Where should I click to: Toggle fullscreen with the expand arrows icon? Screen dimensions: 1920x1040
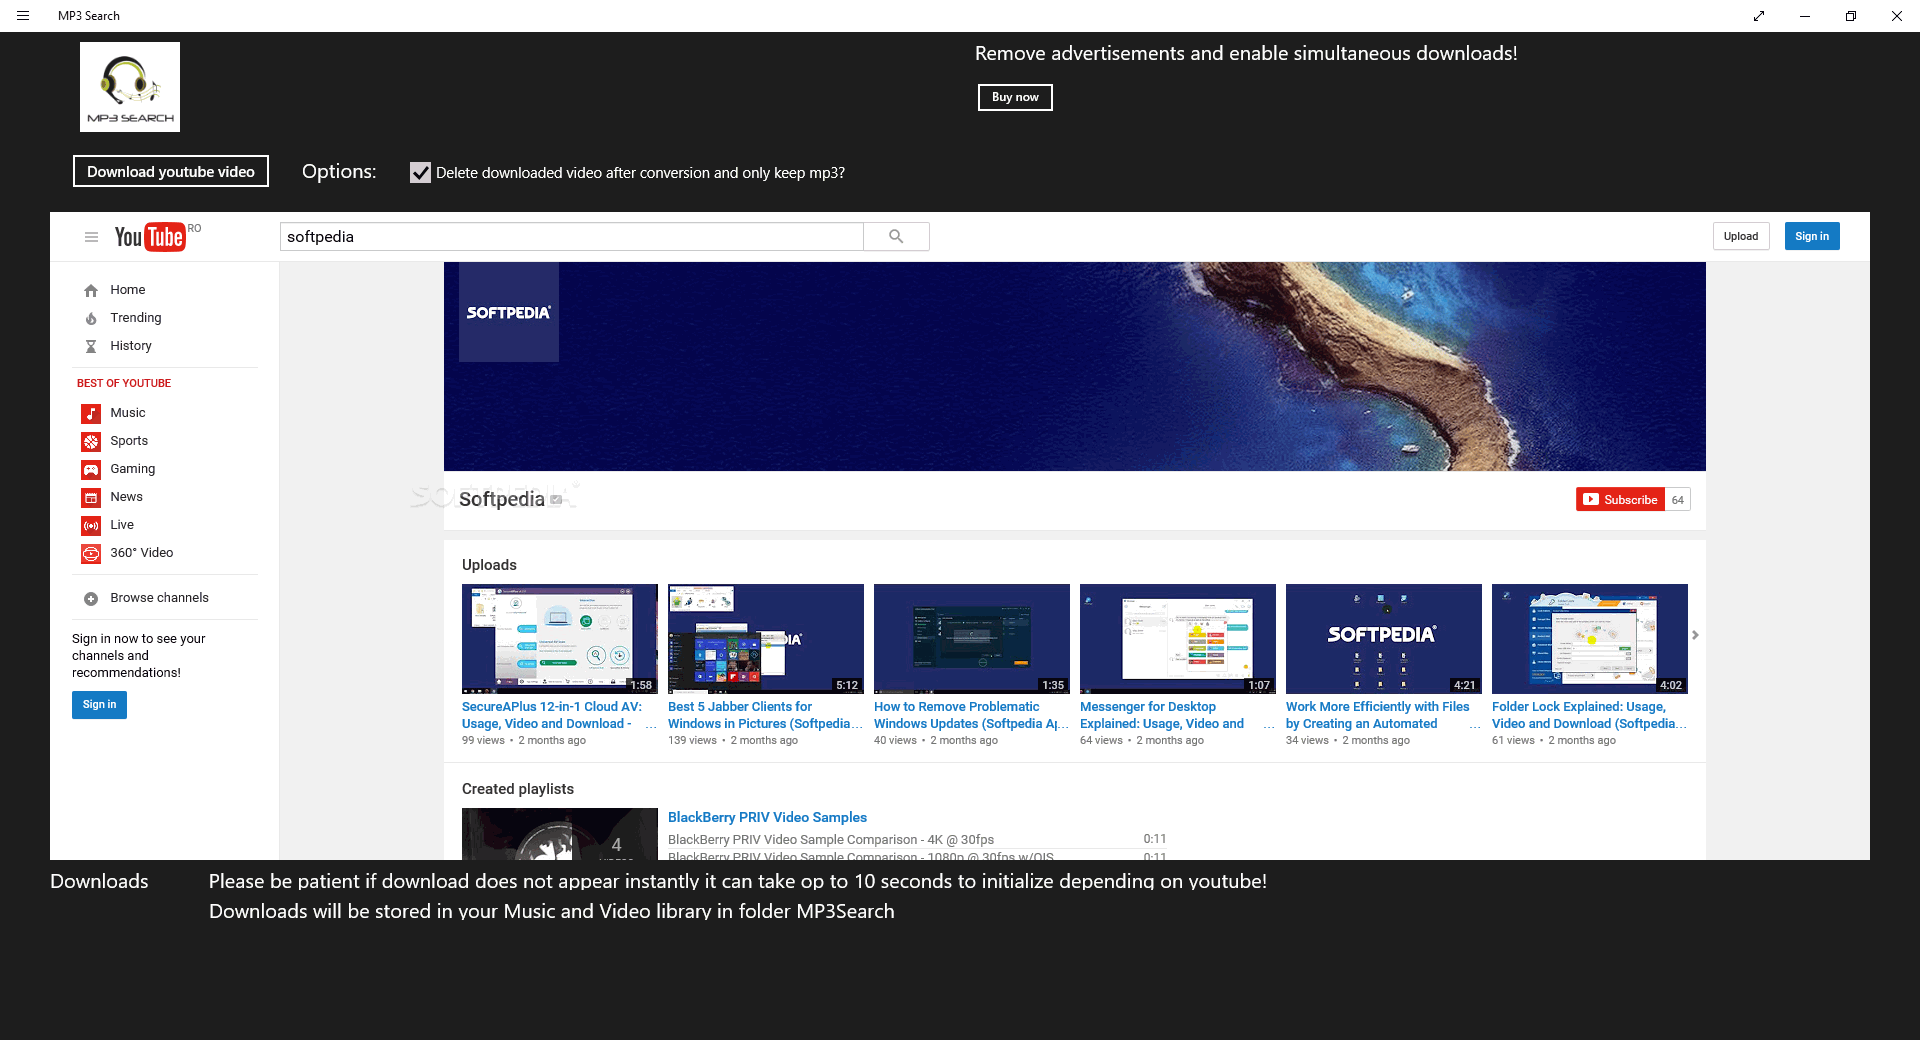(1760, 16)
